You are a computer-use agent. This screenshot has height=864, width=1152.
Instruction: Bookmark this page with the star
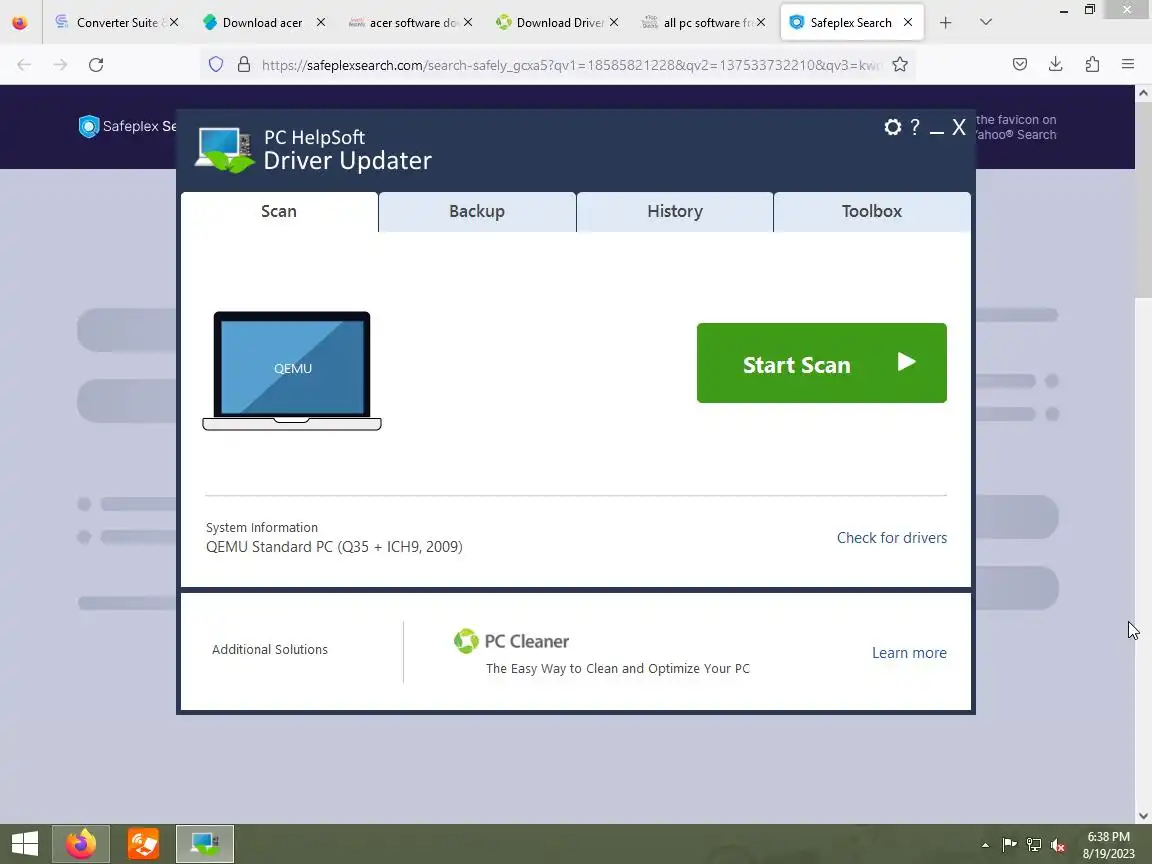coord(900,65)
